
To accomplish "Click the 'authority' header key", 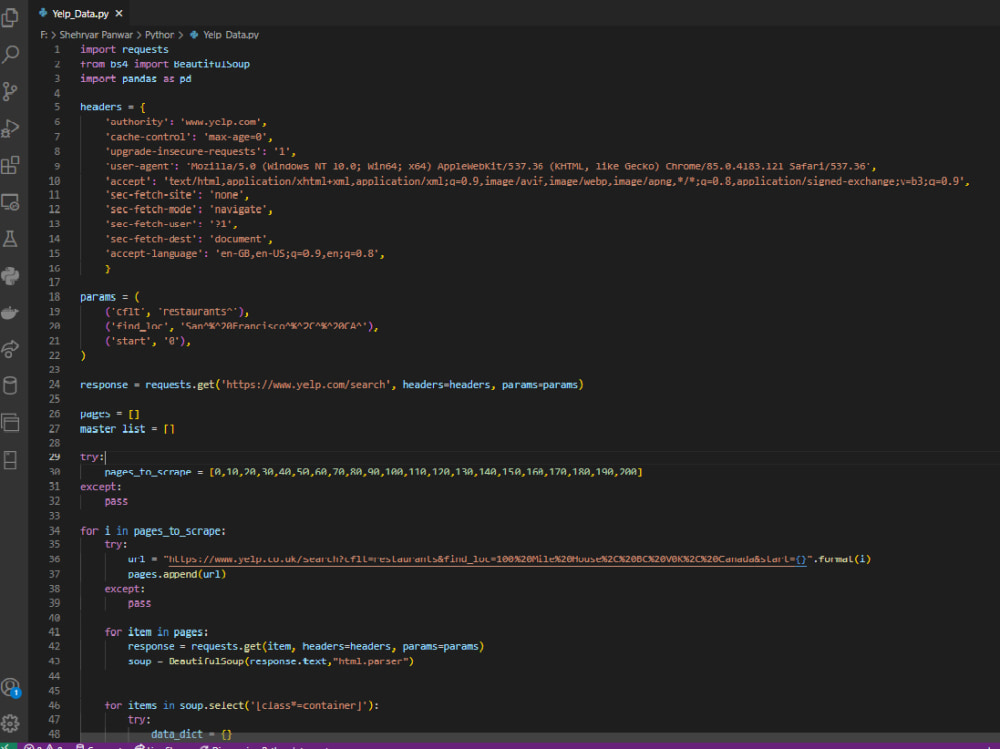I will (x=136, y=122).
